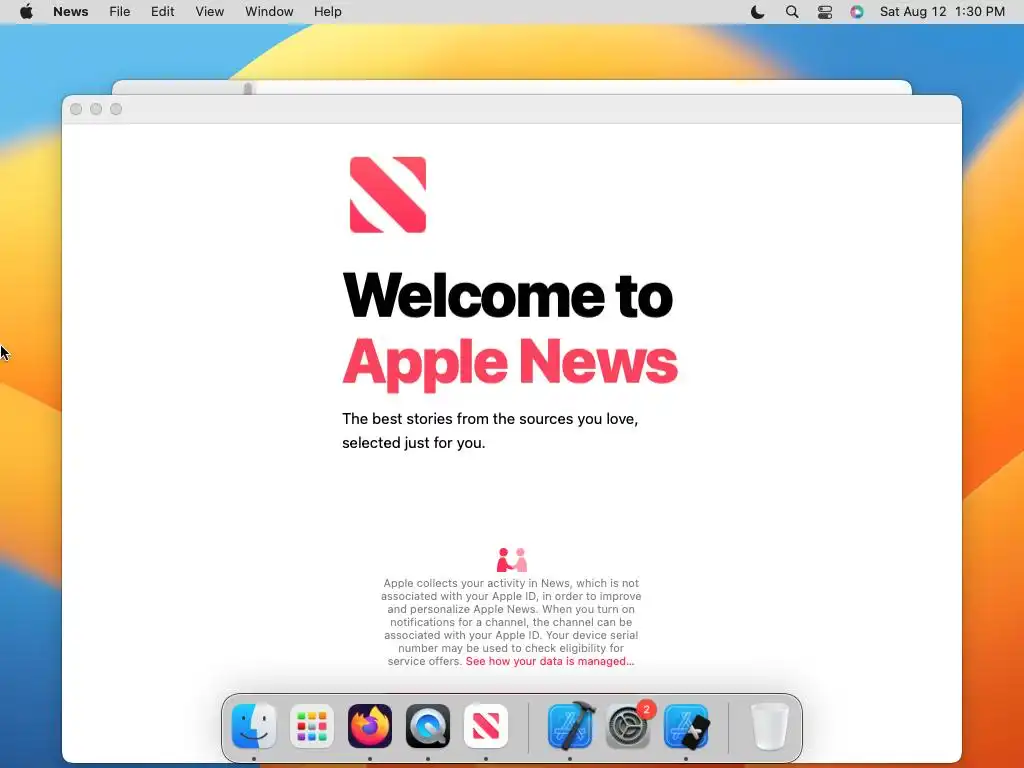Launch Firefox from the Dock
Image resolution: width=1024 pixels, height=768 pixels.
(x=370, y=726)
